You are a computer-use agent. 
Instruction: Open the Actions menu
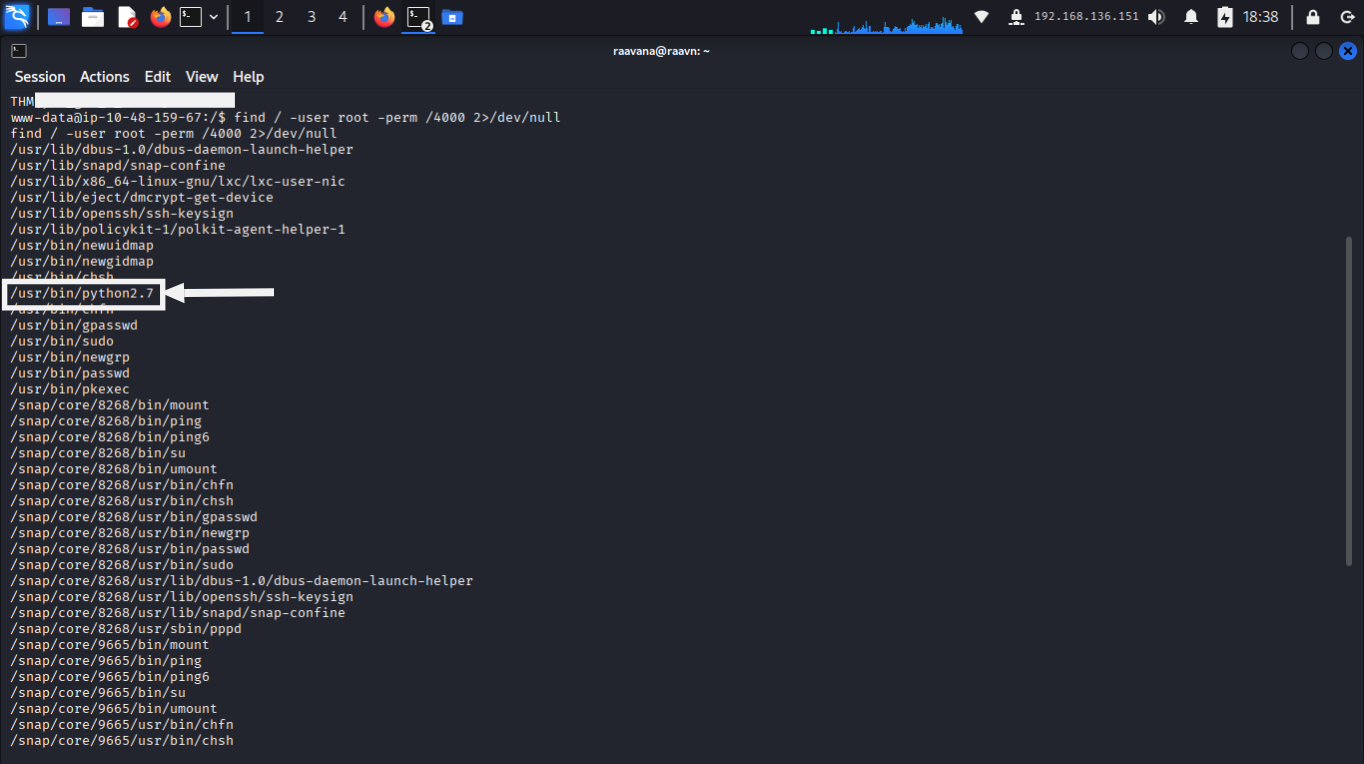pyautogui.click(x=105, y=77)
